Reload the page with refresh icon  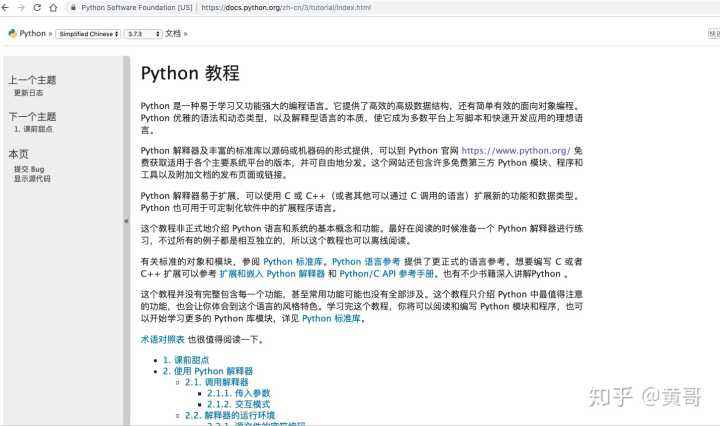pos(37,7)
